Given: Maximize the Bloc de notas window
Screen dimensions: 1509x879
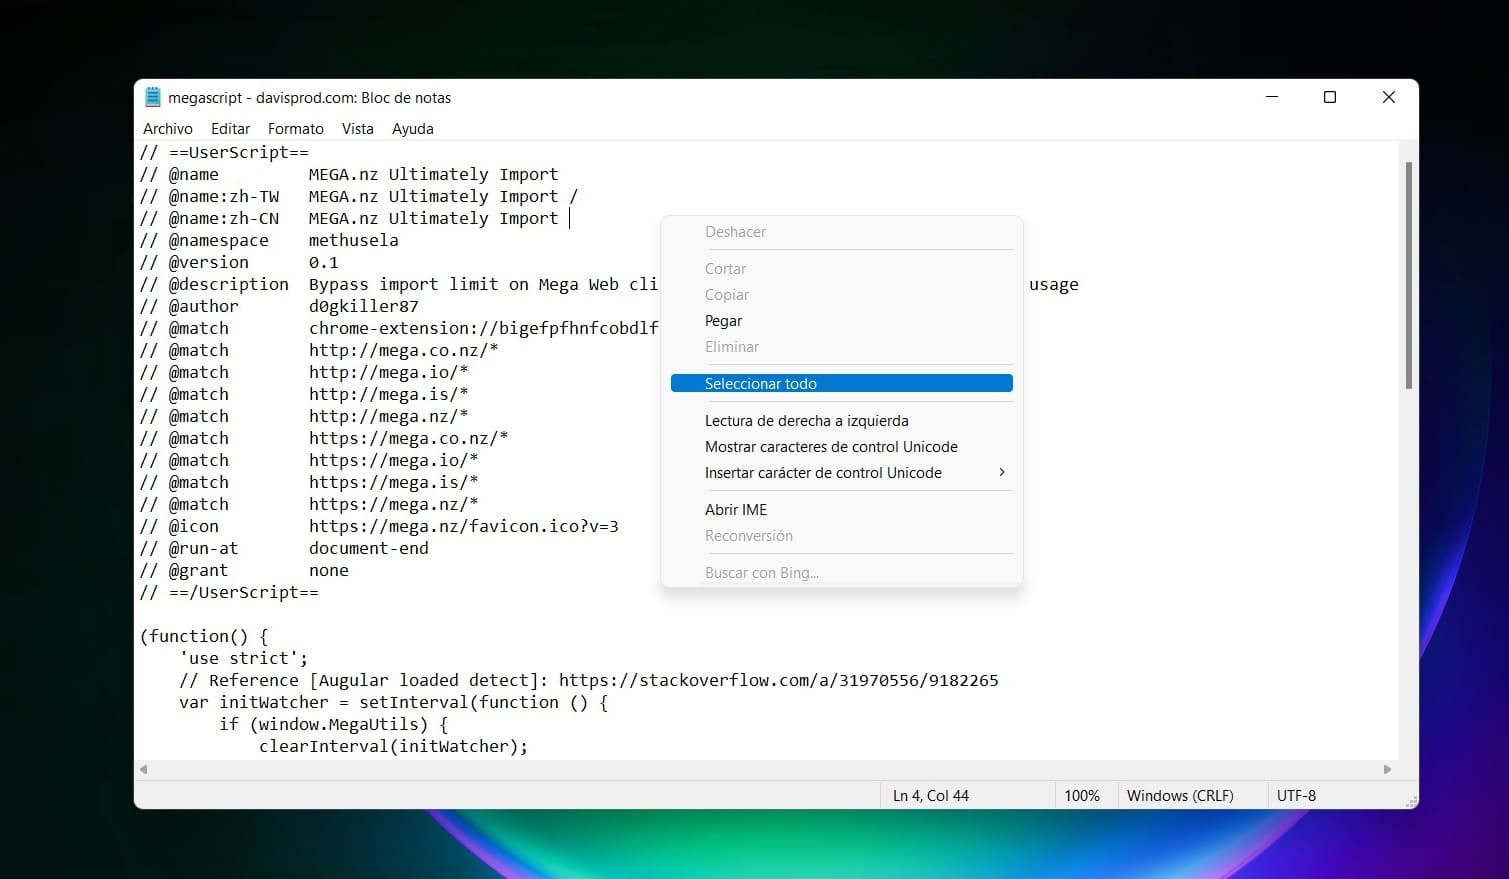Looking at the screenshot, I should click(x=1330, y=97).
